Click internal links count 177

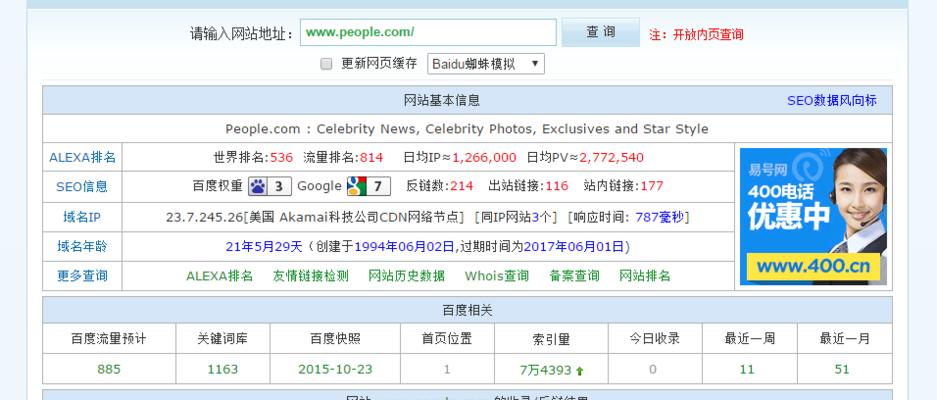tap(652, 186)
